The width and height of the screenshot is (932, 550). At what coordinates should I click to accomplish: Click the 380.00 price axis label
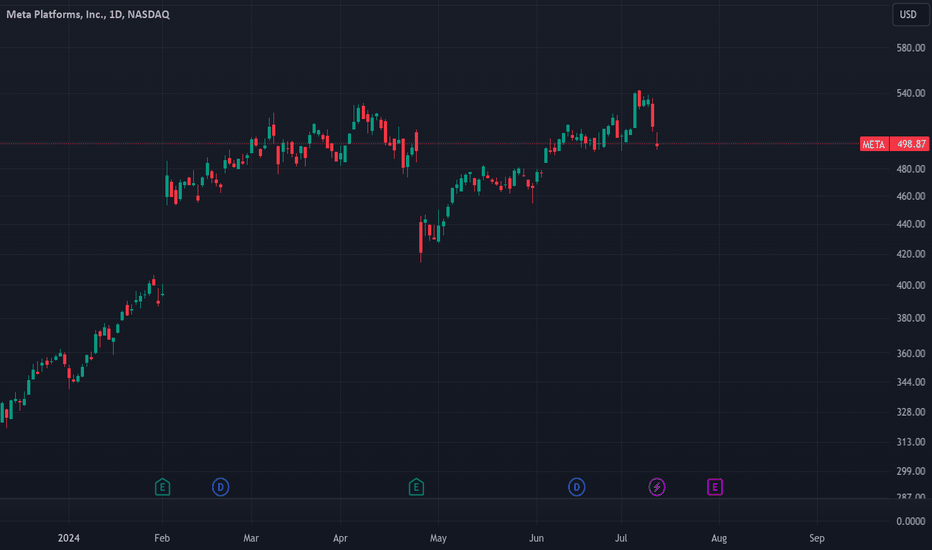[911, 318]
